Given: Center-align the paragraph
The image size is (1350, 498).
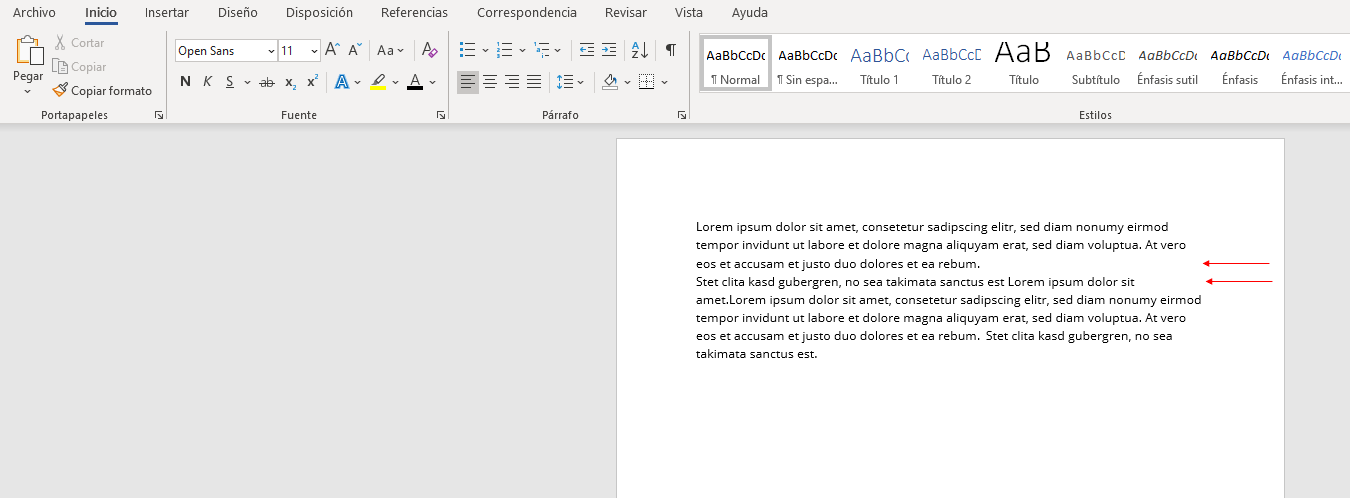Looking at the screenshot, I should (490, 82).
